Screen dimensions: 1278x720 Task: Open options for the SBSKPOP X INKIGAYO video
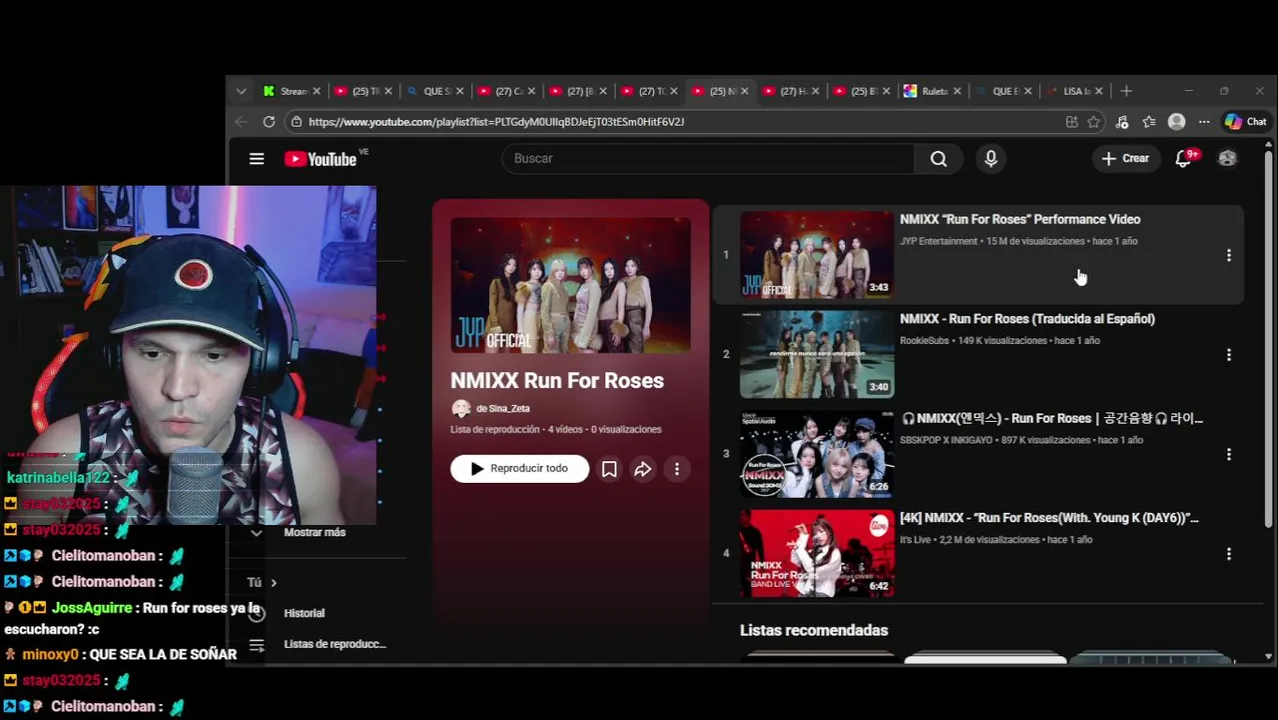pos(1229,454)
